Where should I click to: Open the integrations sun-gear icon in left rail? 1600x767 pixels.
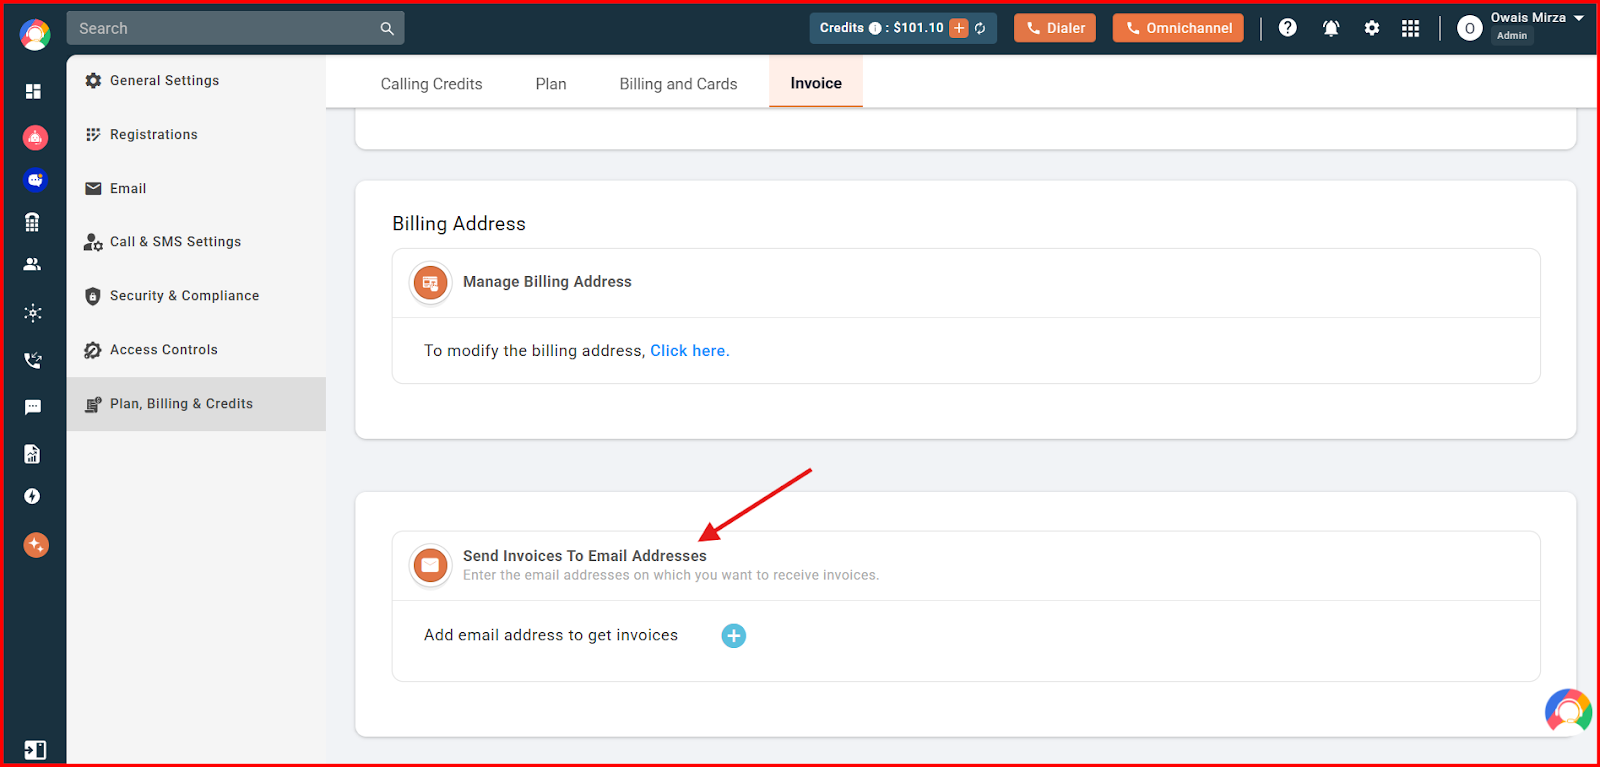pos(33,313)
